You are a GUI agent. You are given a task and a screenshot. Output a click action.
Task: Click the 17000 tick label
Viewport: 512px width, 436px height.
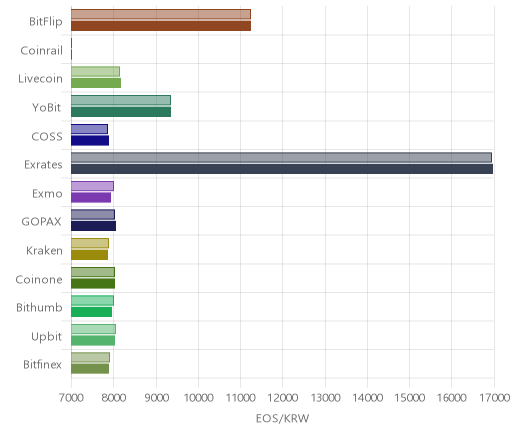click(495, 398)
